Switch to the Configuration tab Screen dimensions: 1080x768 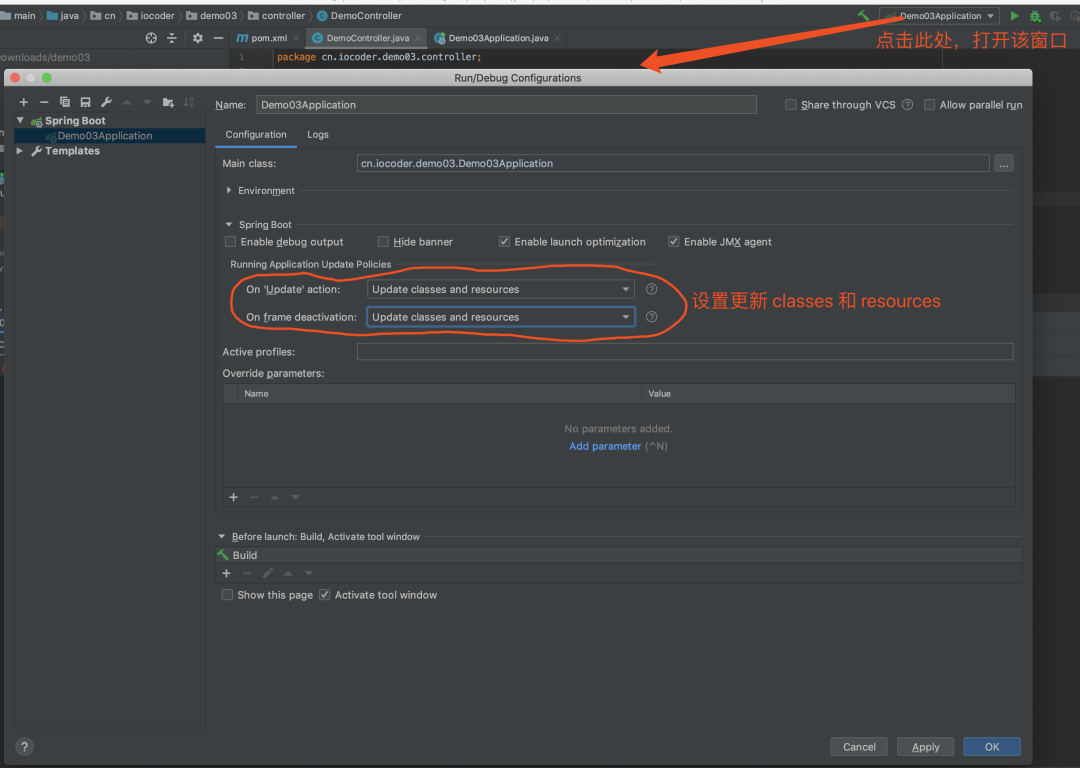click(x=256, y=134)
